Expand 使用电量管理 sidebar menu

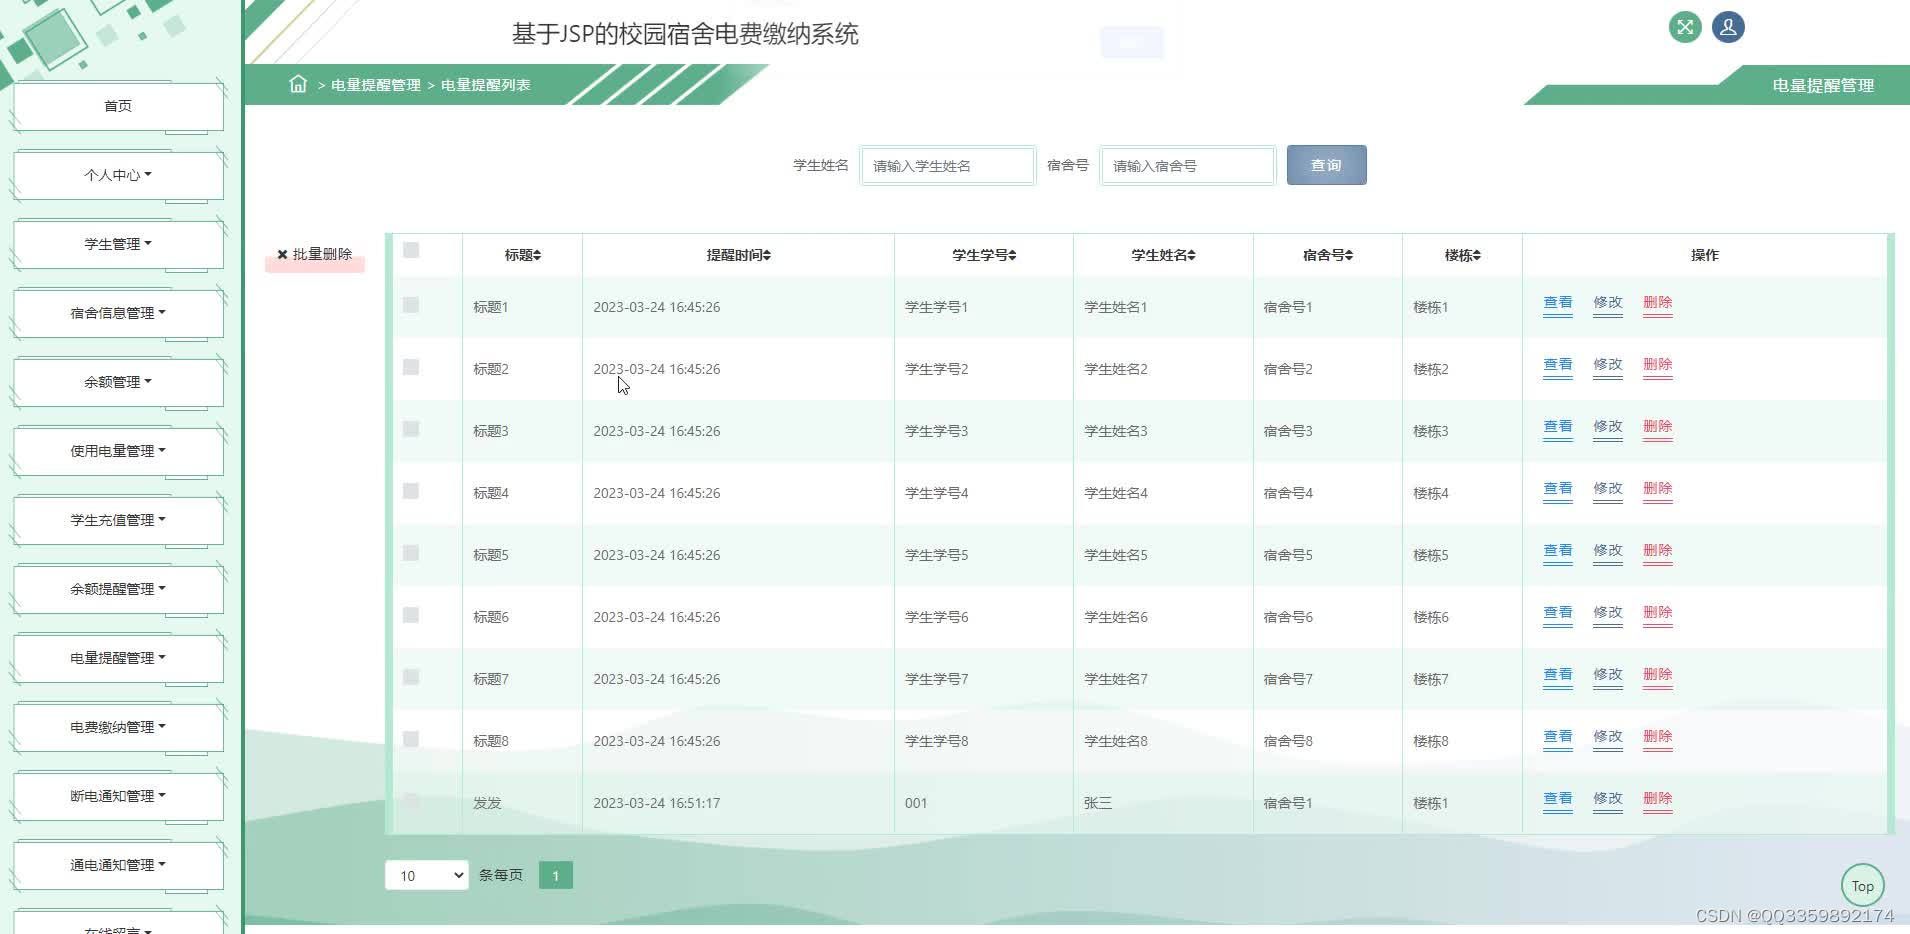[x=118, y=451]
